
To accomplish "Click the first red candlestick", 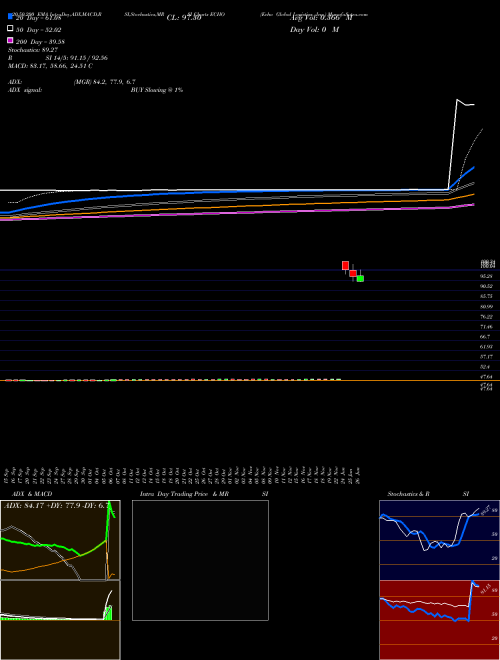I will click(345, 266).
